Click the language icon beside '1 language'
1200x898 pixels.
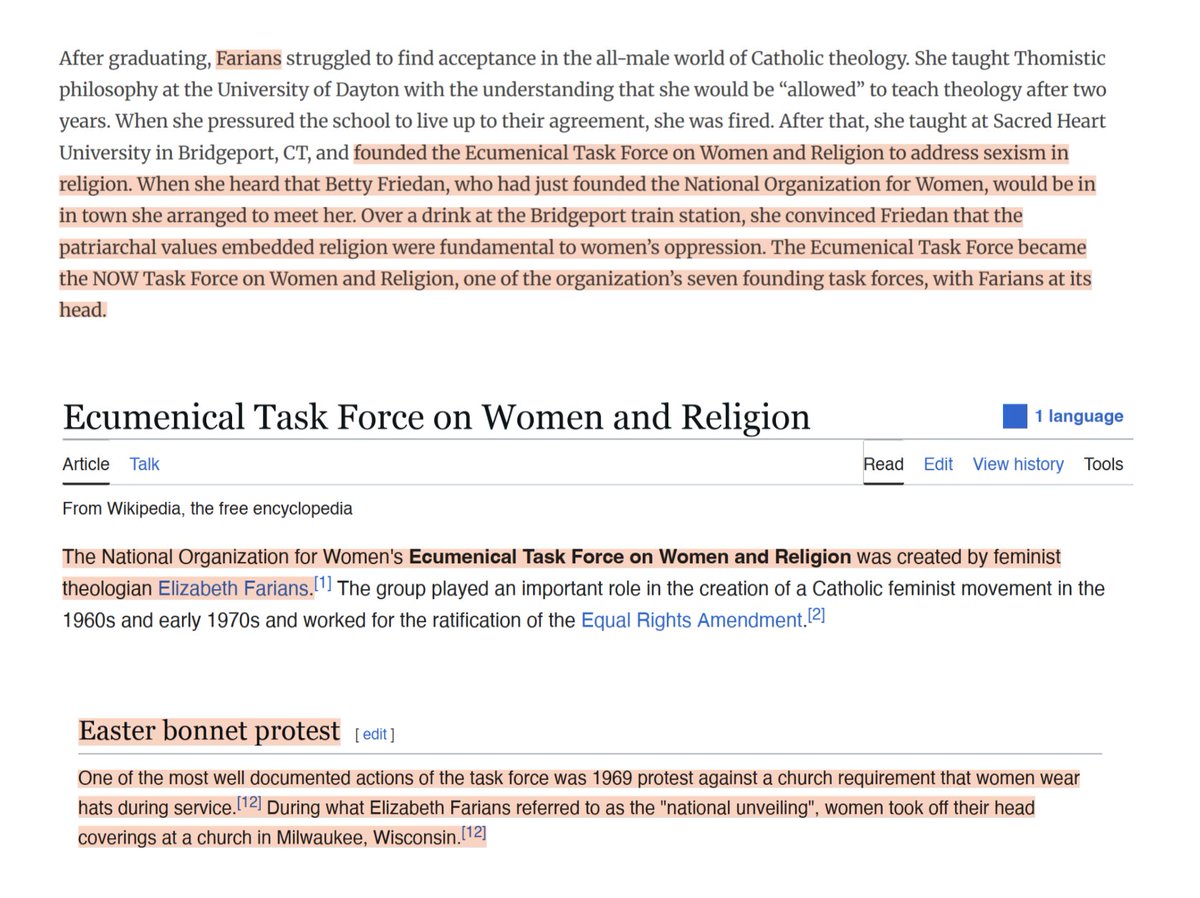click(1015, 417)
